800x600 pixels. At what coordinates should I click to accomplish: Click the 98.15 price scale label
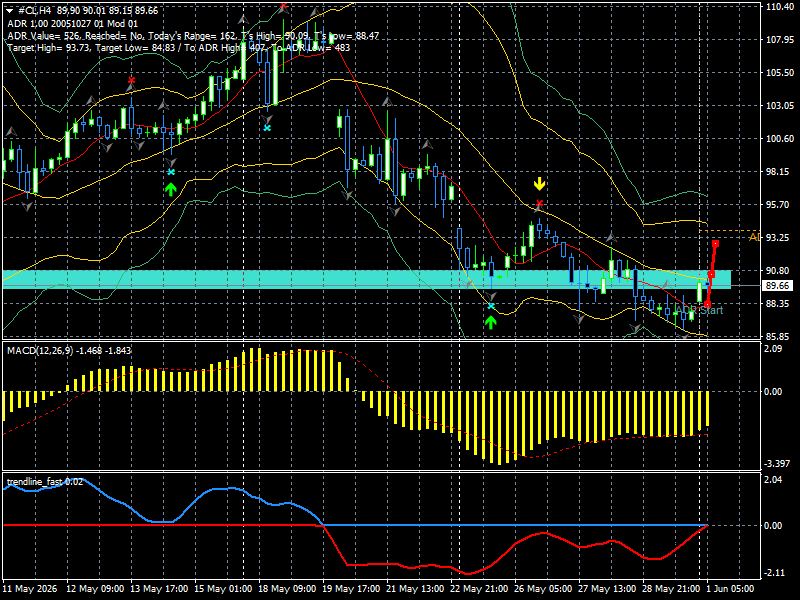780,172
